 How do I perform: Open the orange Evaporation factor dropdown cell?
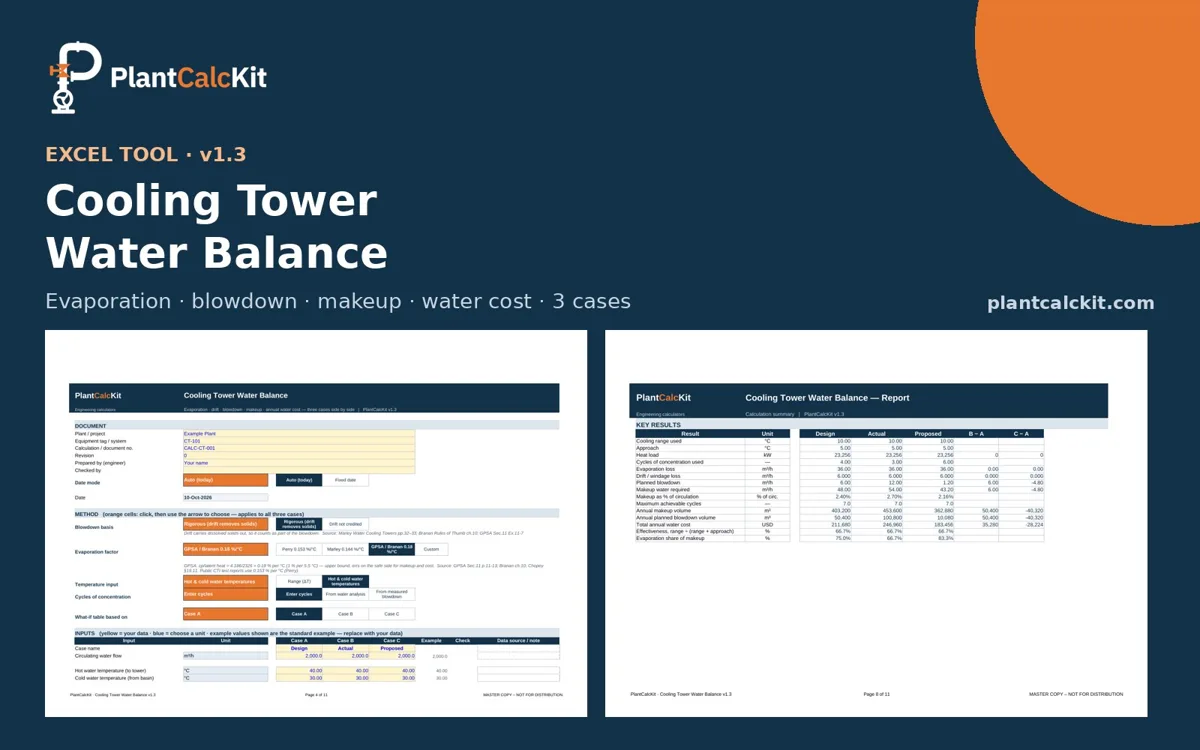pyautogui.click(x=225, y=549)
